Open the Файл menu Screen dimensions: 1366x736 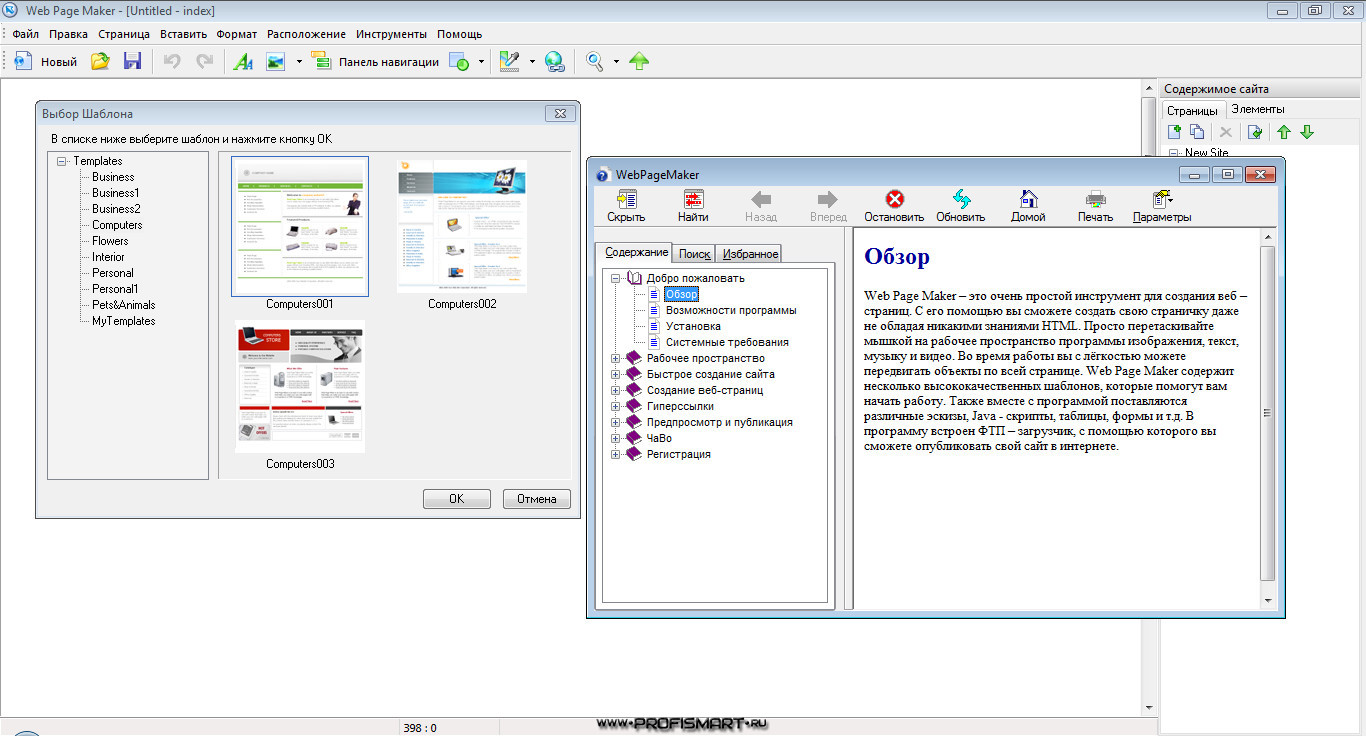26,34
